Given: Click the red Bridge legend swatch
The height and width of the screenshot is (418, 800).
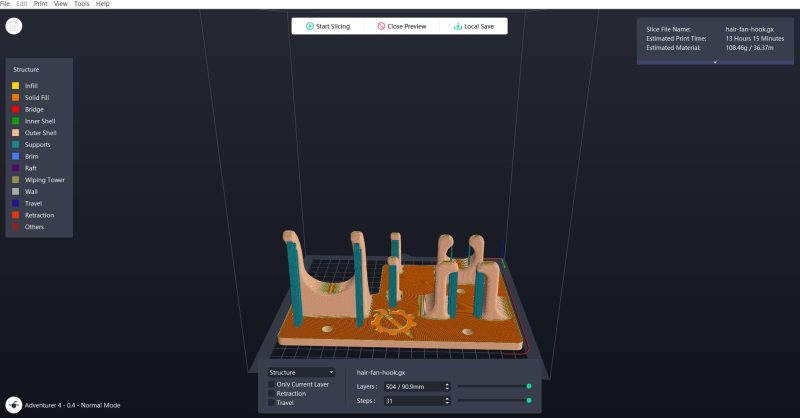Looking at the screenshot, I should tap(16, 109).
